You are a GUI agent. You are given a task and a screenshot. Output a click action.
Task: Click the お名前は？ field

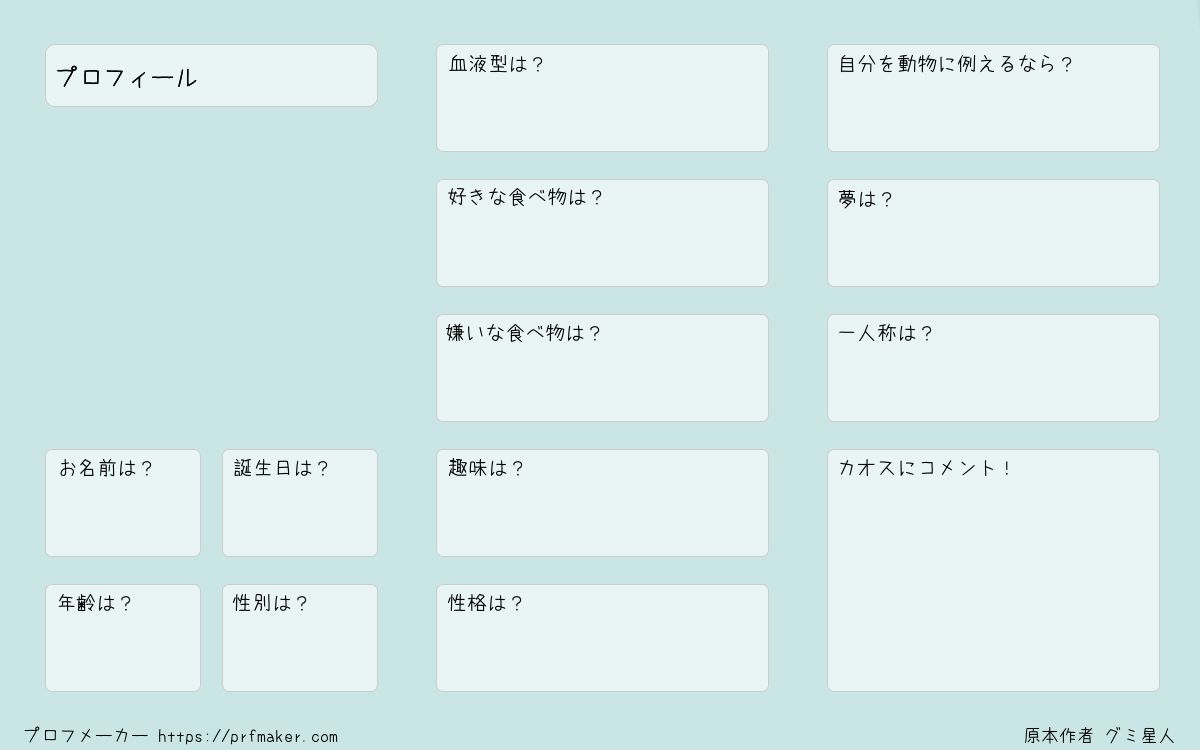click(123, 503)
